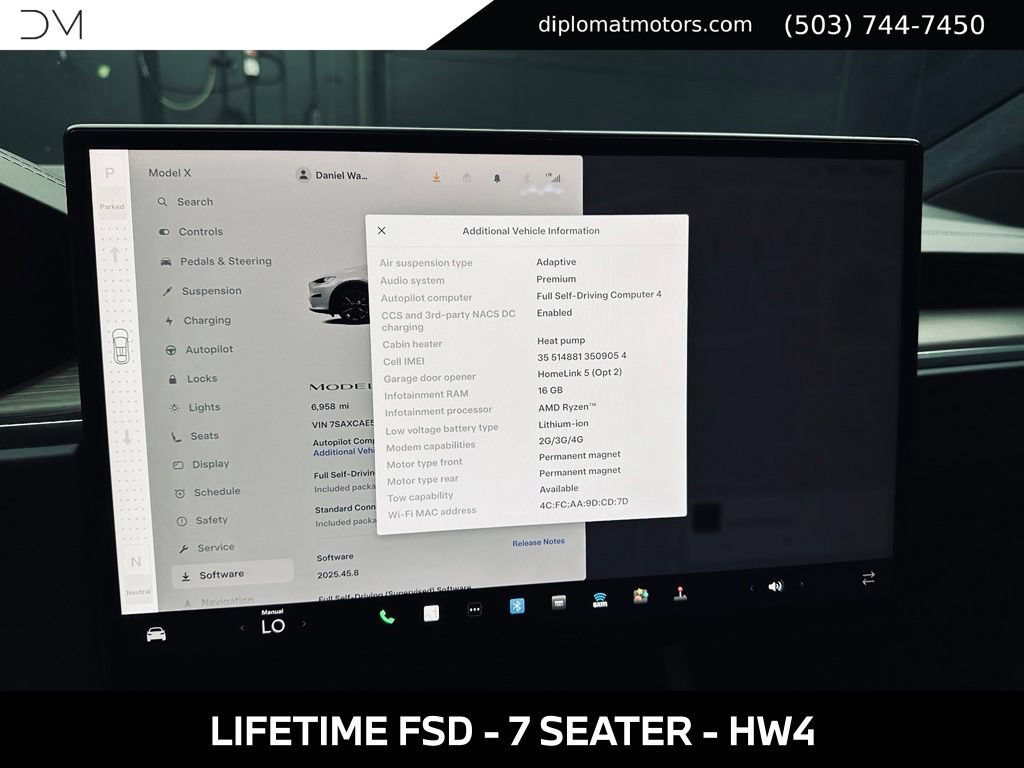
Task: Open the Arcade joystick icon
Action: tap(680, 594)
